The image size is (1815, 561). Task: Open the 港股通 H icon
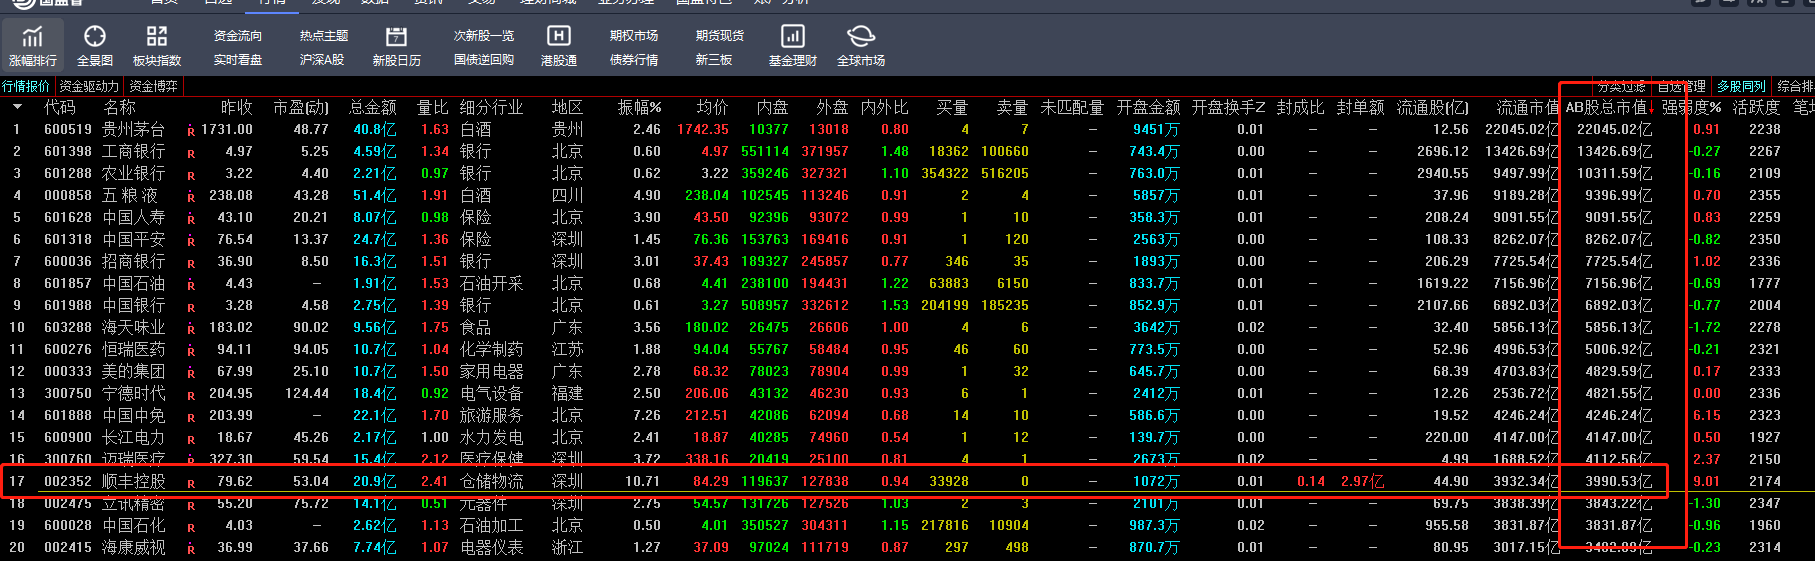558,36
